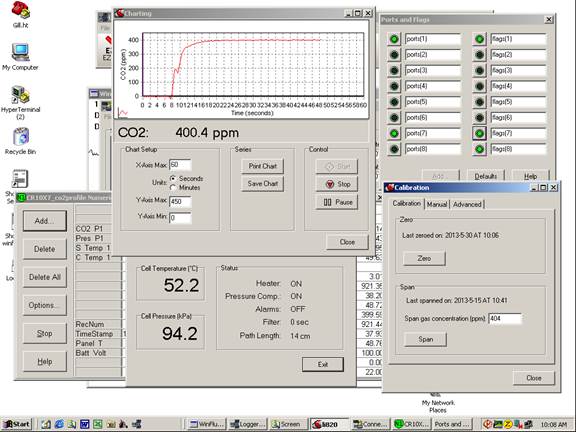Toggle the flags(6) indicator LED

pyautogui.click(x=479, y=118)
